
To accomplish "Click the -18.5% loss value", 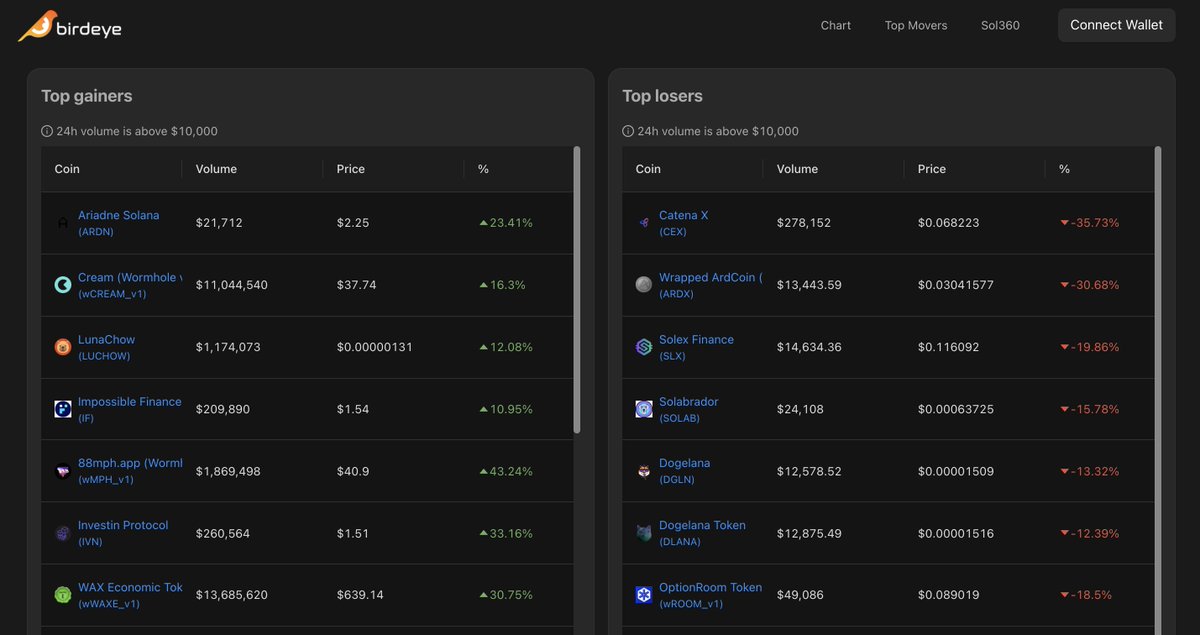I will [1086, 595].
